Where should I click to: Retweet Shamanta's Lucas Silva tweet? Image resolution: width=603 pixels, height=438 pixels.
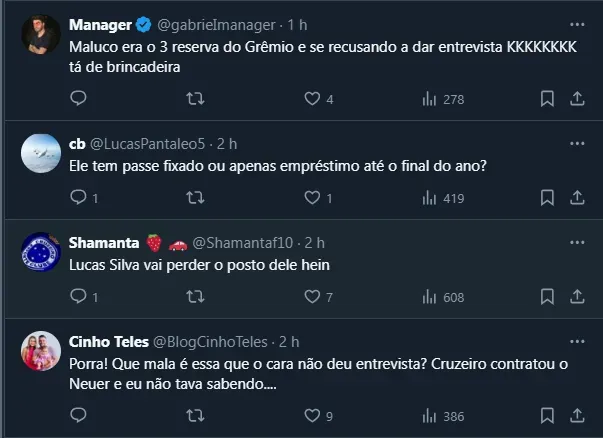[196, 297]
